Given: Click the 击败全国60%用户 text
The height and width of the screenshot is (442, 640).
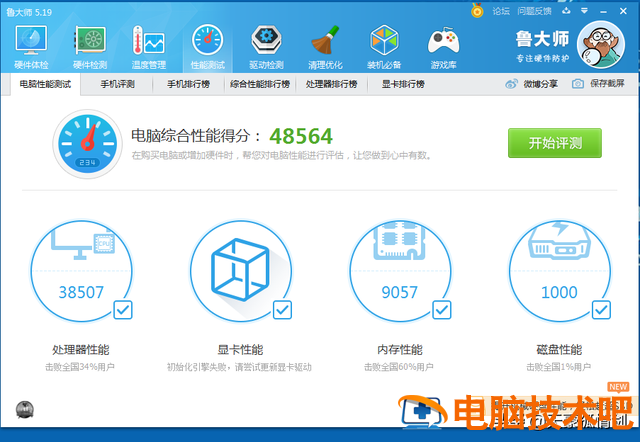Looking at the screenshot, I should coord(399,367).
